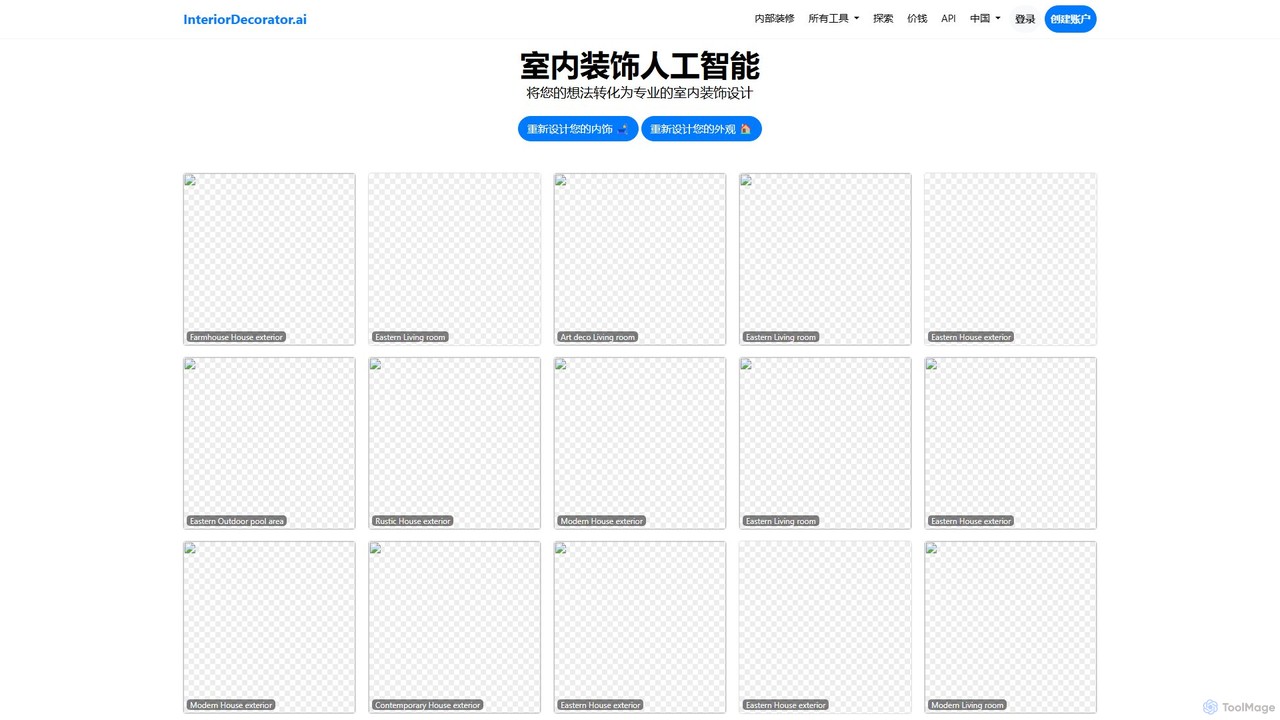The width and height of the screenshot is (1280, 720).
Task: Open the 价钱 pricing page
Action: 917,19
